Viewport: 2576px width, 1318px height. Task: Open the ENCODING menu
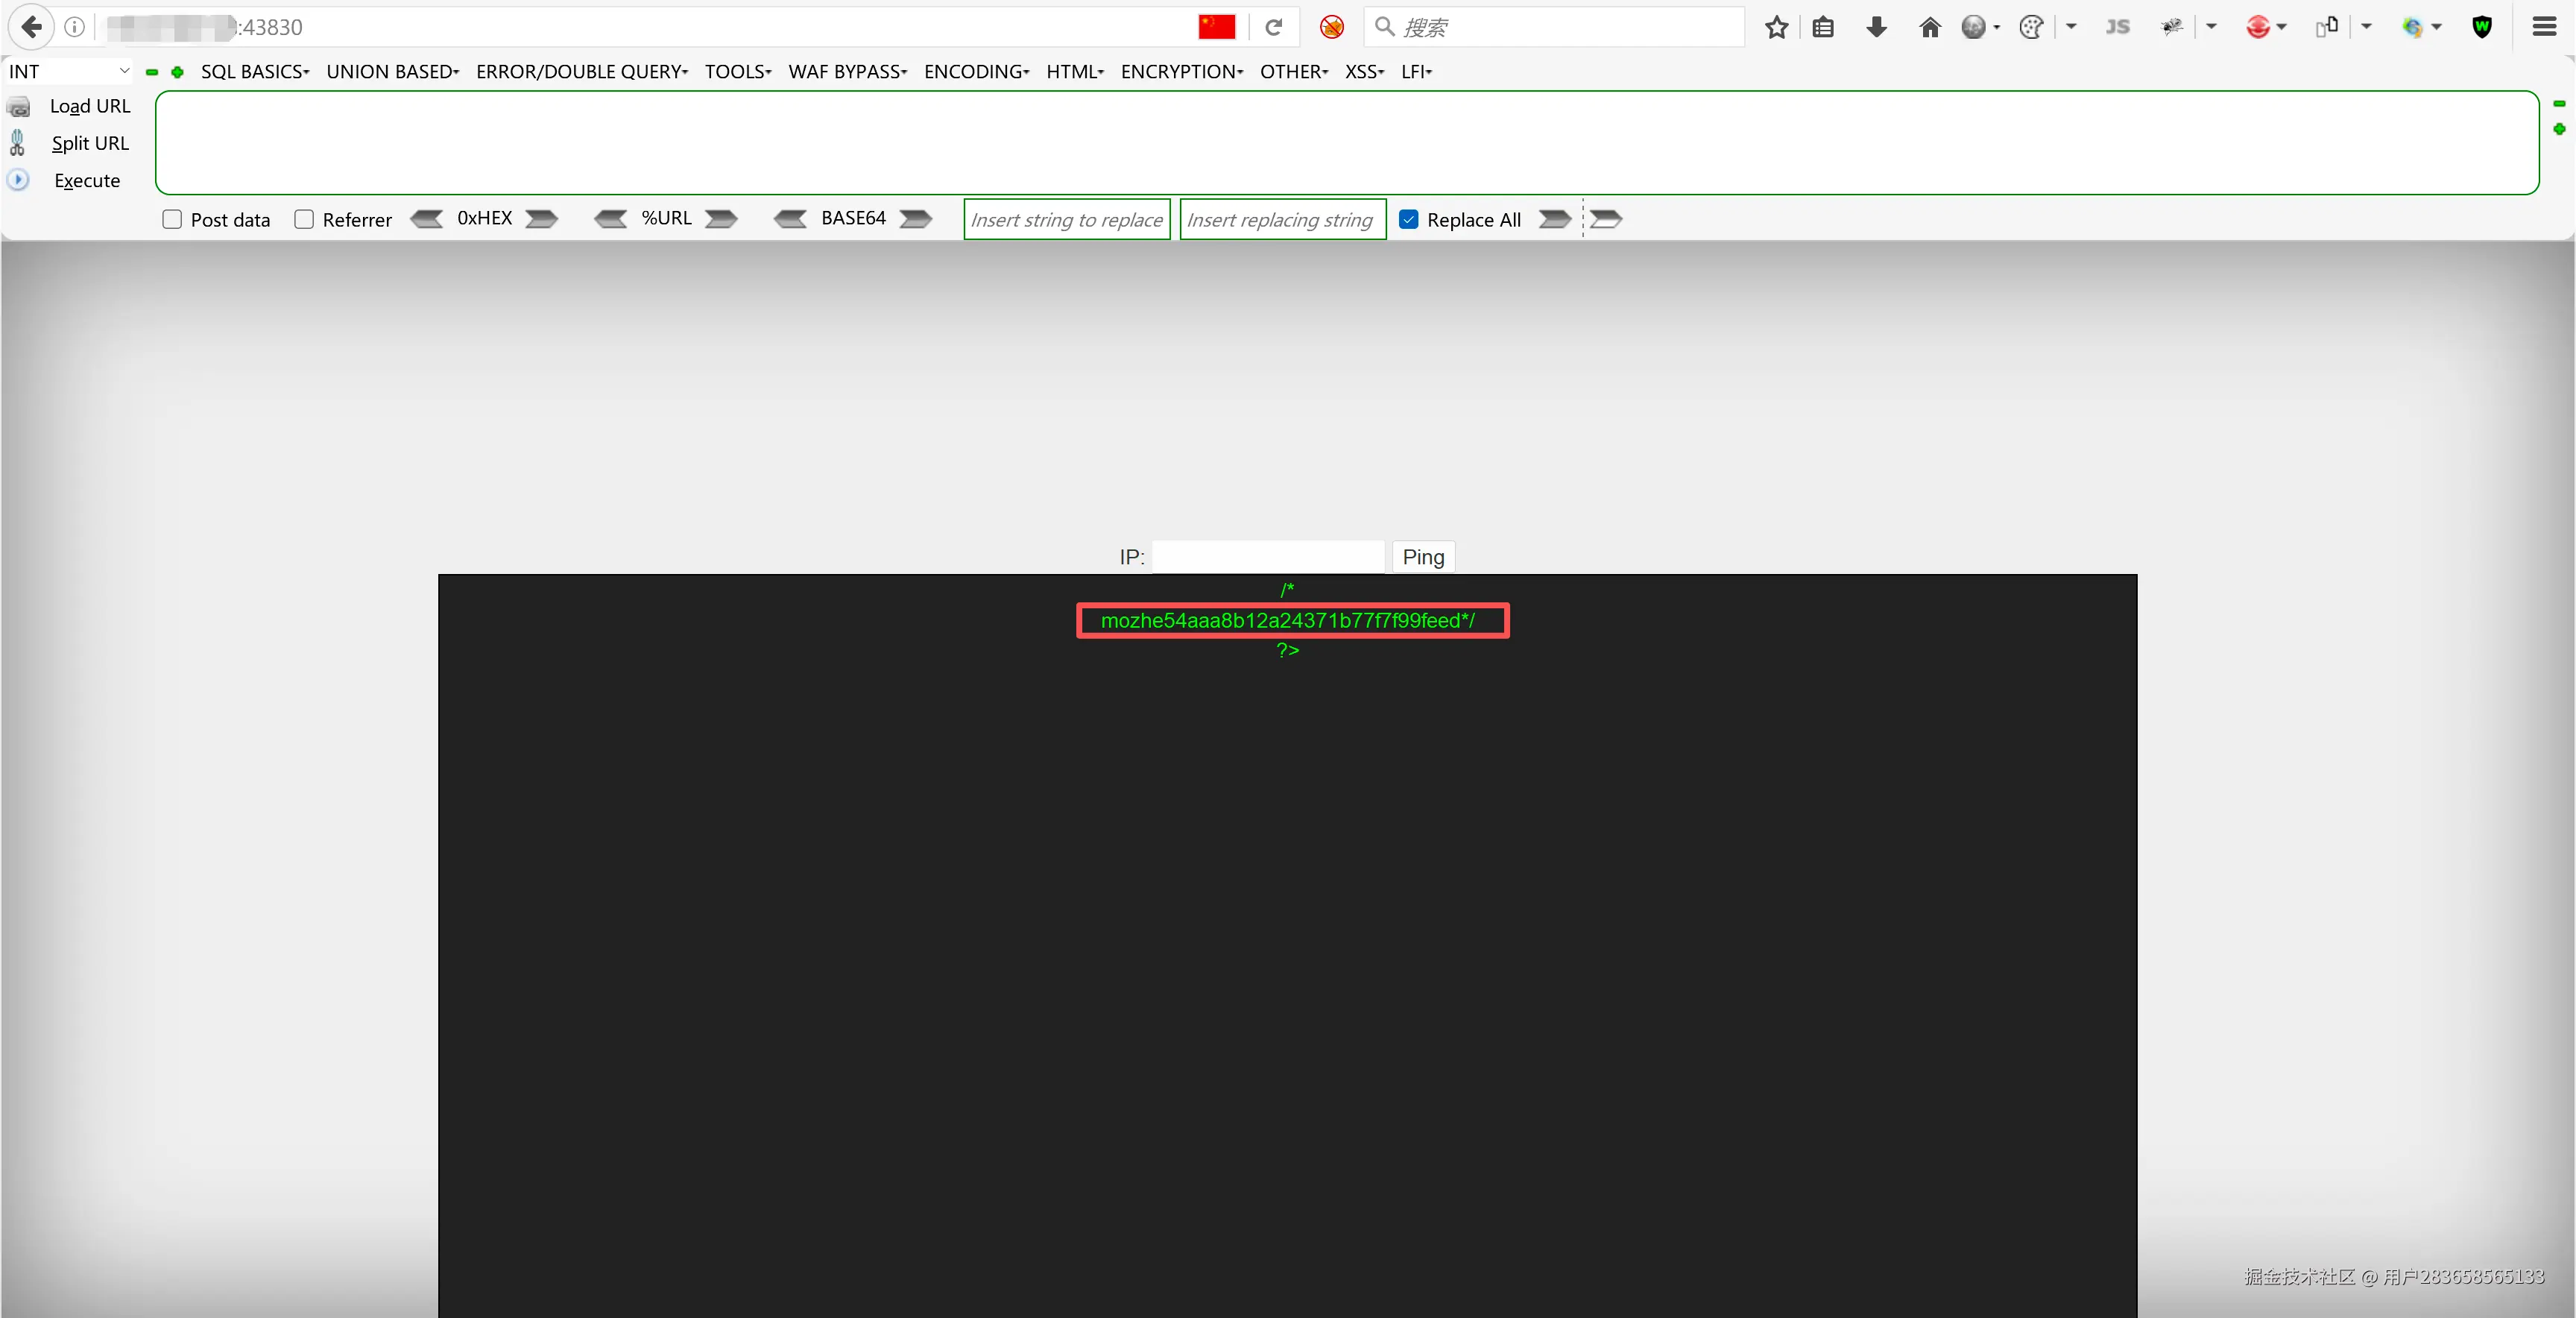[x=975, y=71]
